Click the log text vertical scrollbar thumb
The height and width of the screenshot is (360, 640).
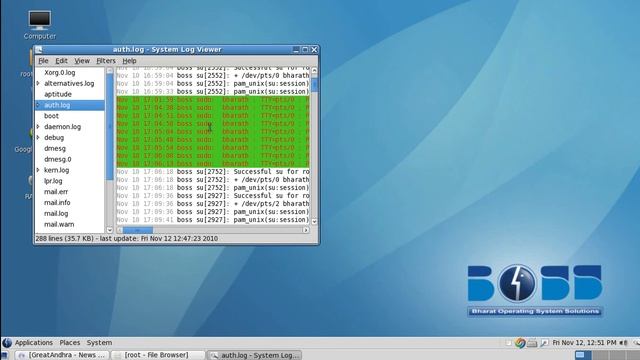point(314,85)
